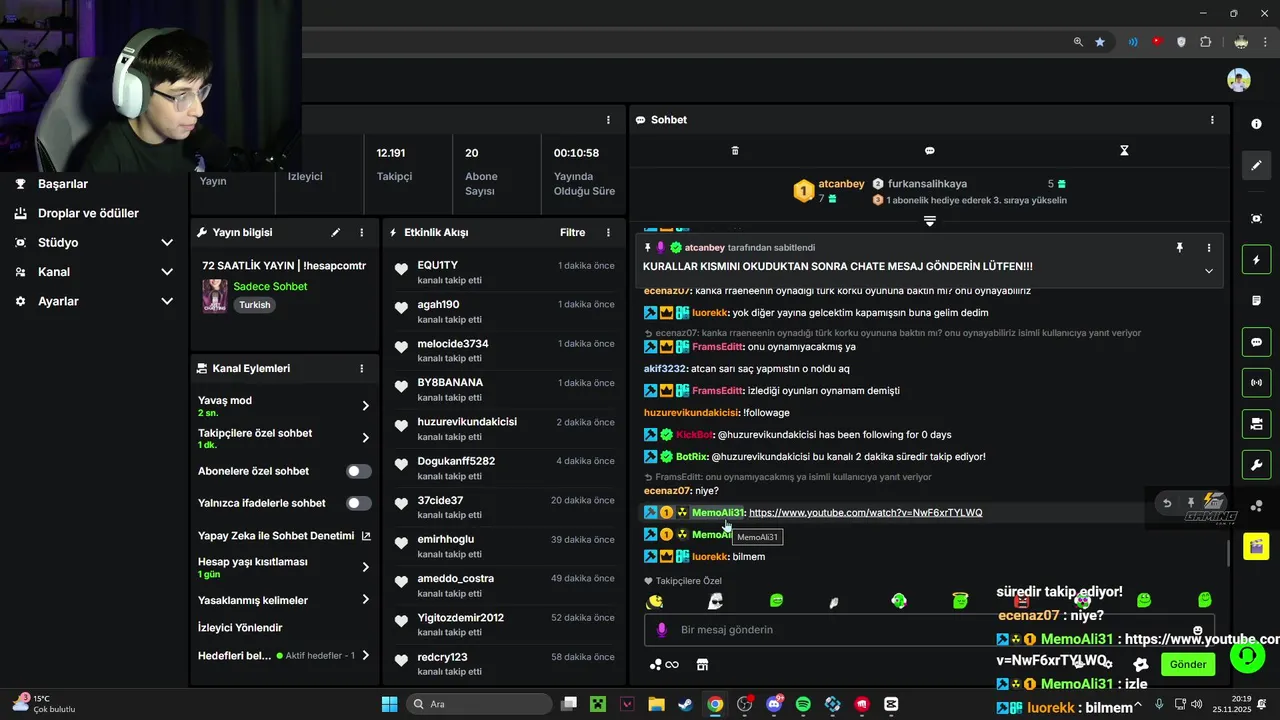
Task: Open the YouTube link from MemoAli31
Action: point(865,513)
